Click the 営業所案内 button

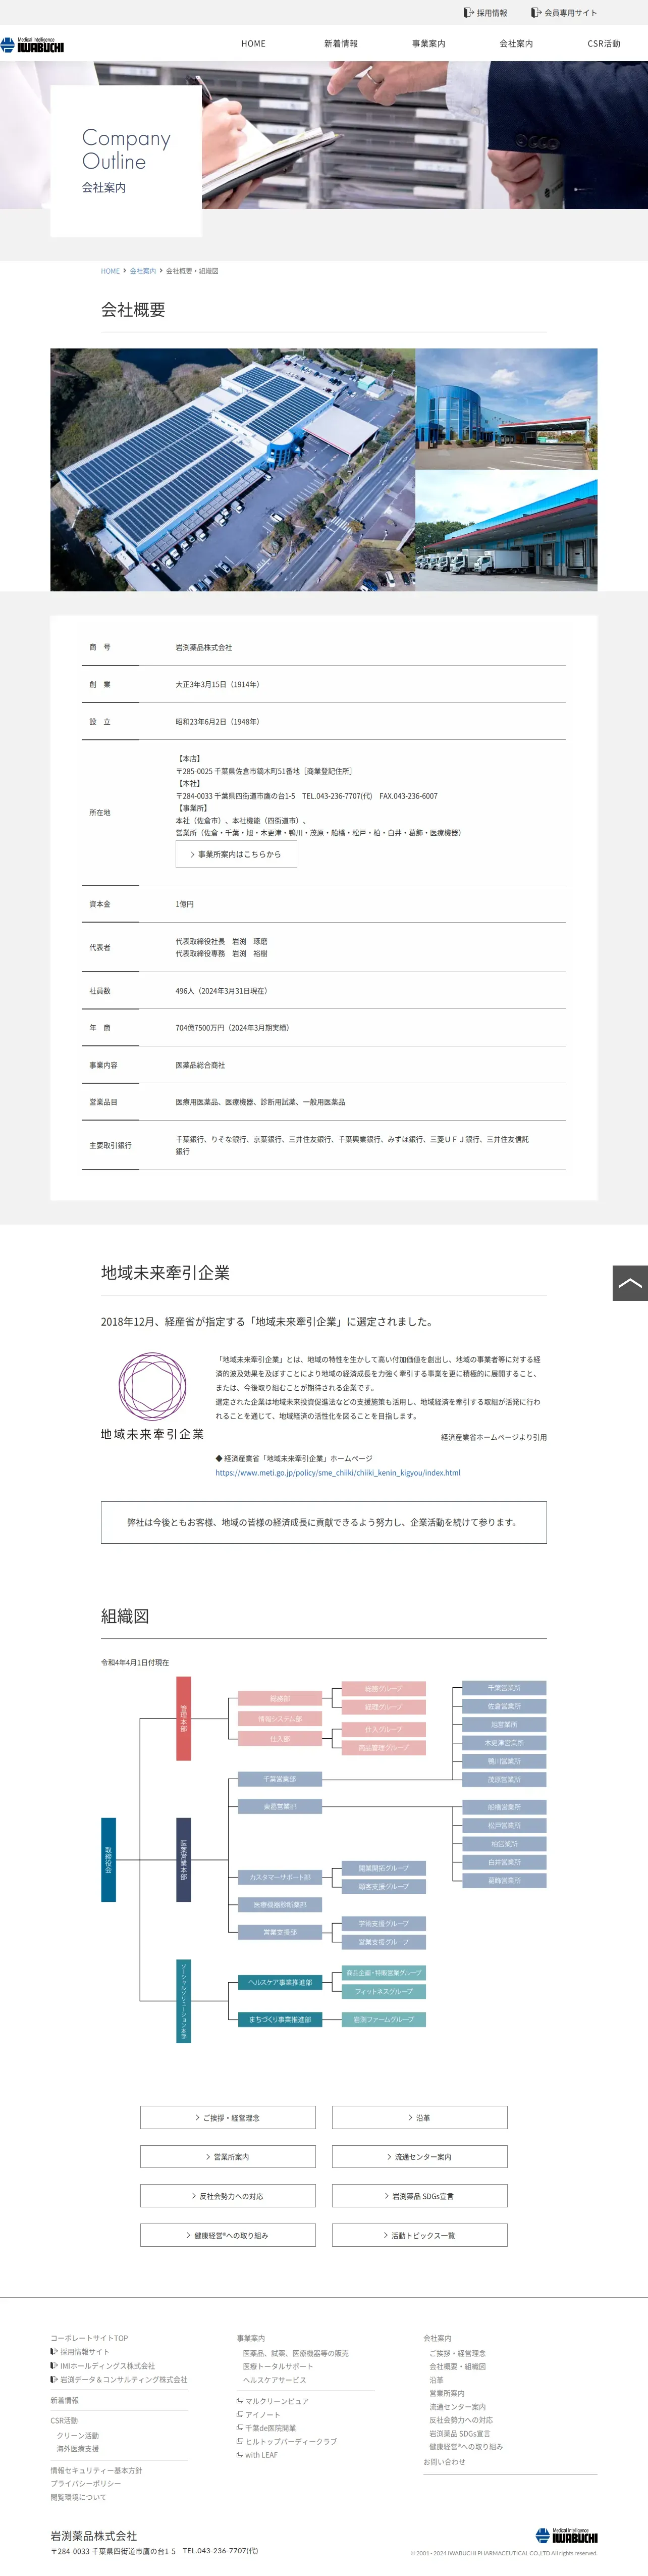[228, 2157]
